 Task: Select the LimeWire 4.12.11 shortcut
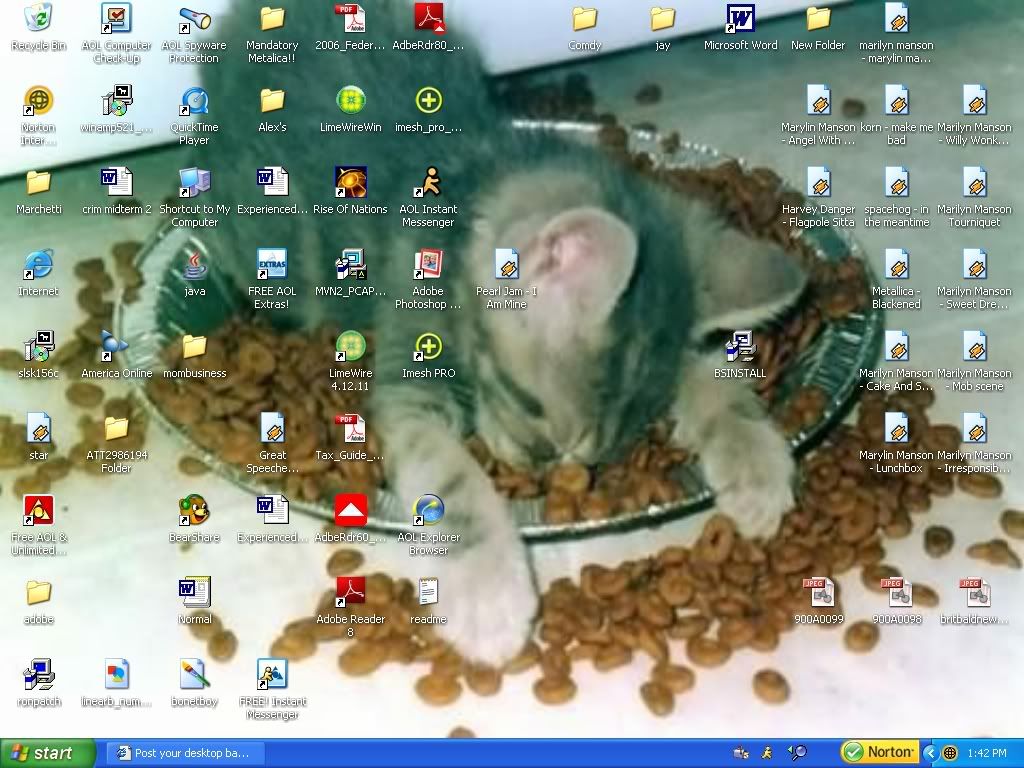[350, 347]
